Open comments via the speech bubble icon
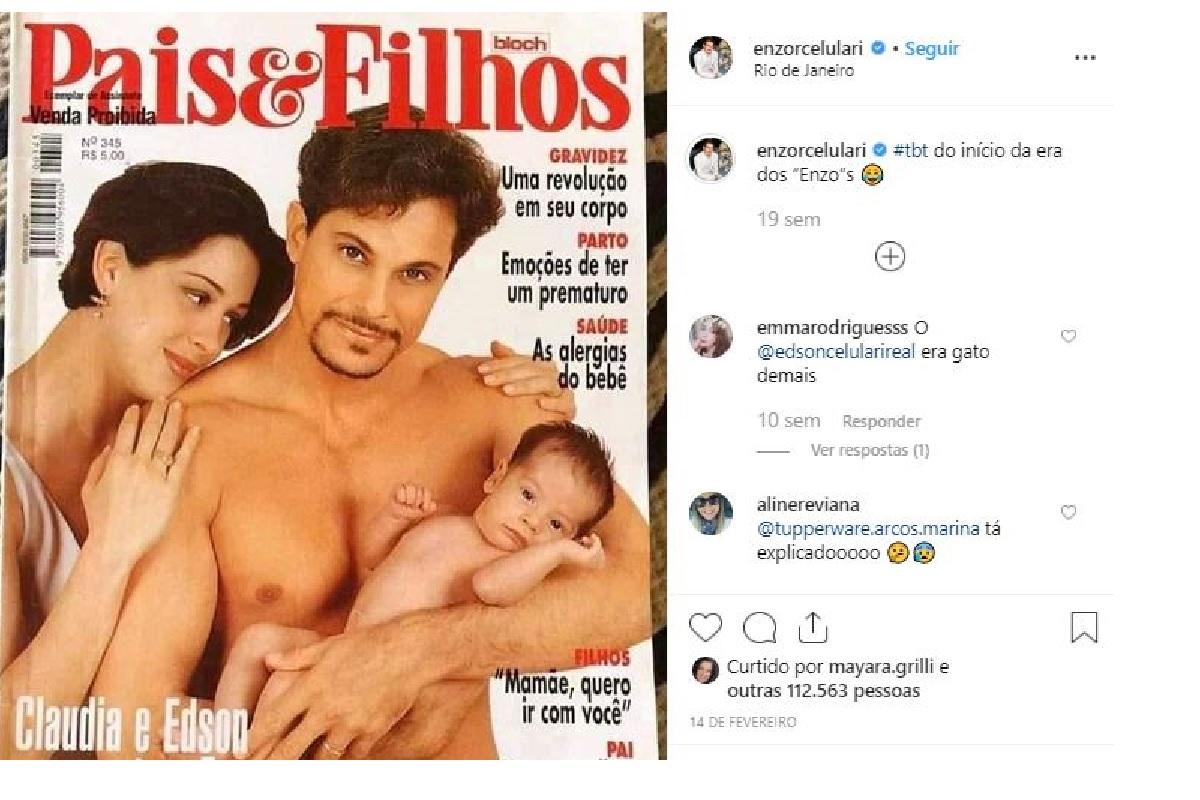The image size is (1200, 800). coord(760,628)
